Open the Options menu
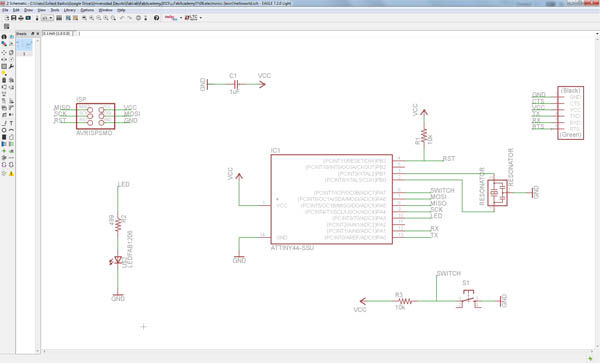The height and width of the screenshot is (363, 600). point(87,10)
